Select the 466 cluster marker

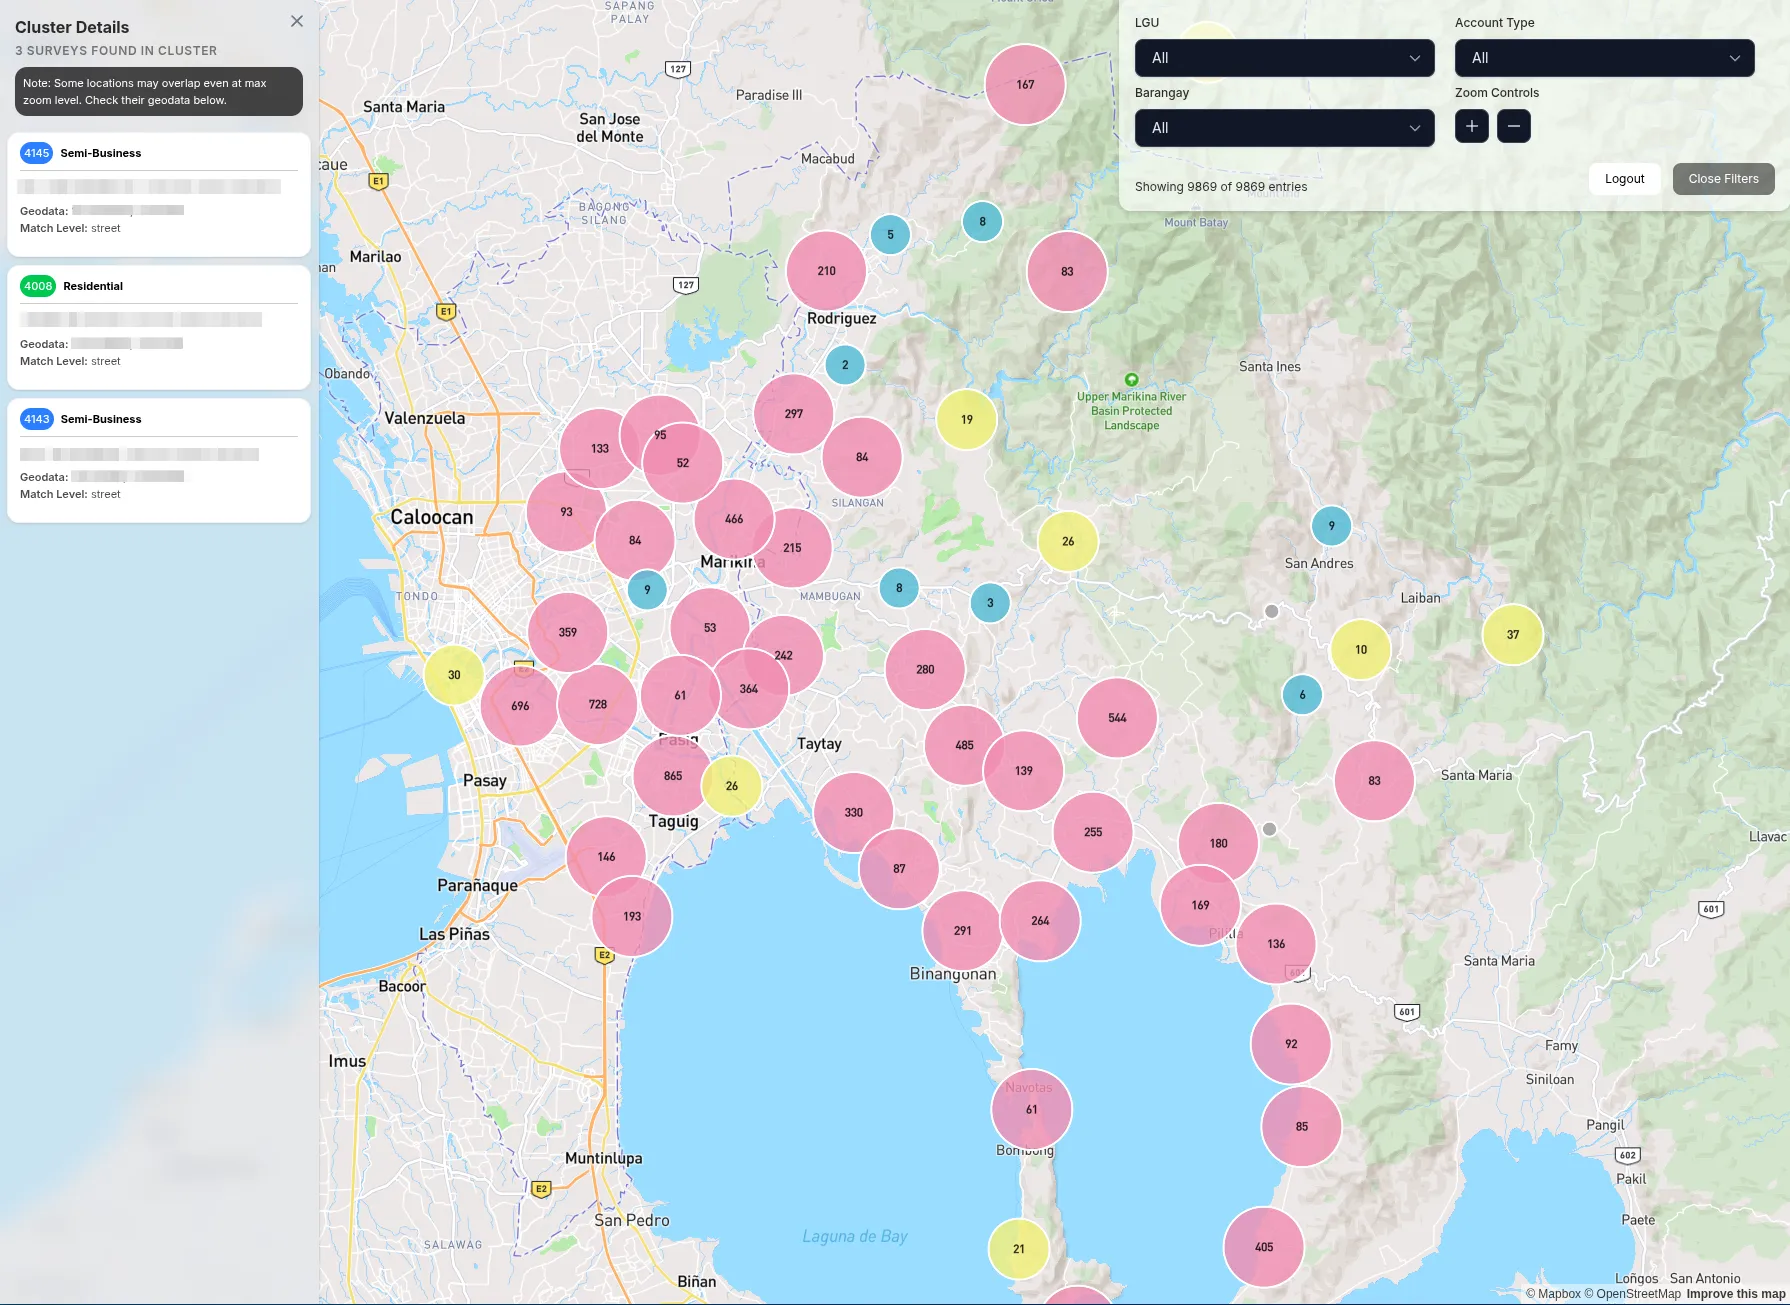pos(734,520)
